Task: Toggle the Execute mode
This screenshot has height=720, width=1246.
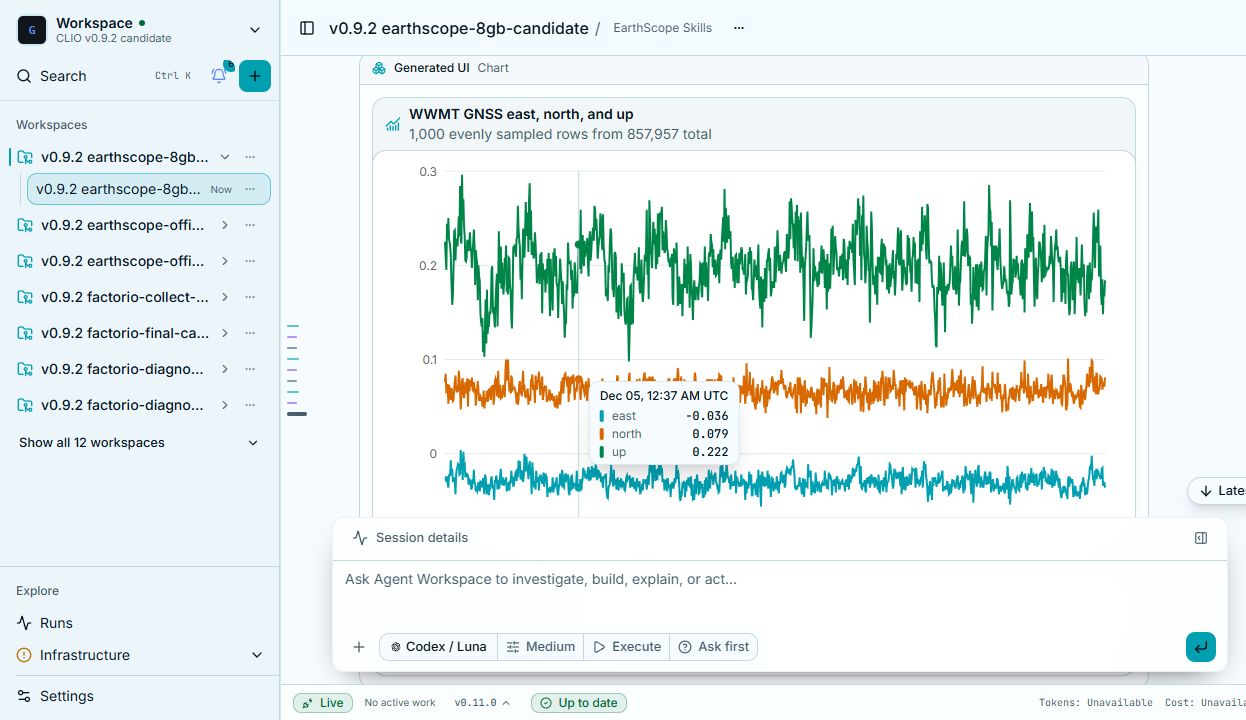Action: (627, 647)
